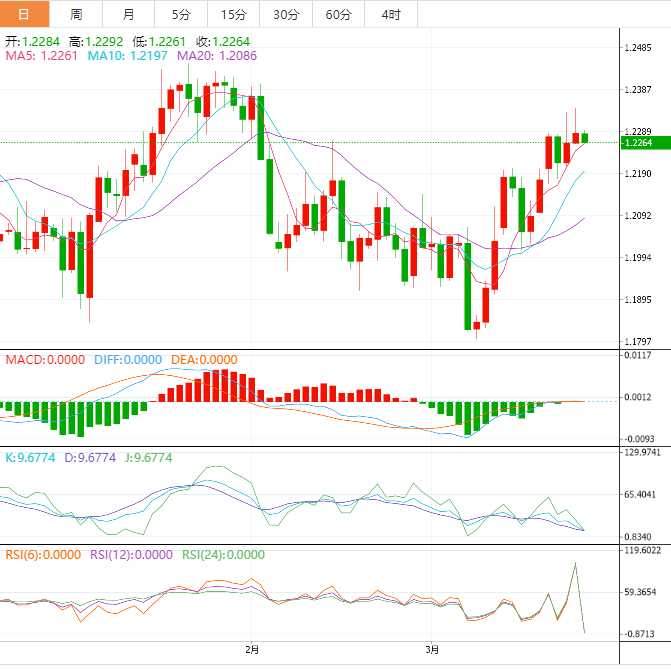The image size is (671, 669).
Task: Click the RSI(6) indicator label
Action: click(x=44, y=554)
